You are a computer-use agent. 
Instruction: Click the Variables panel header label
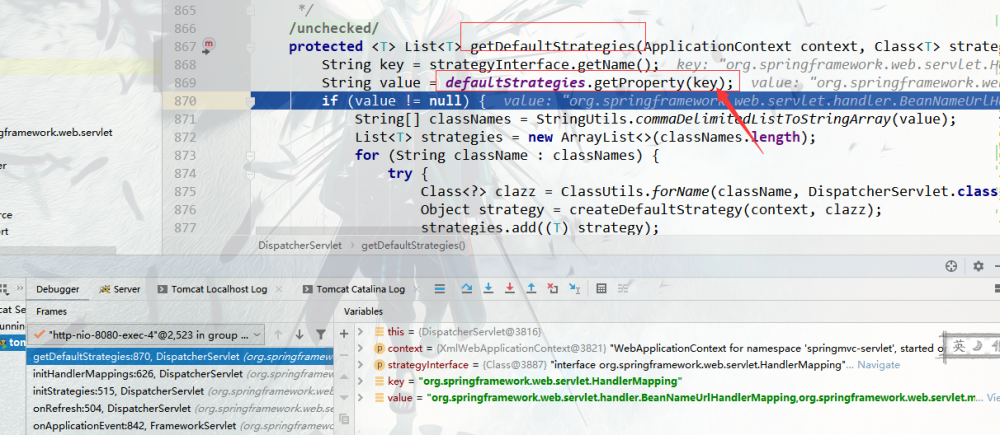pos(364,311)
